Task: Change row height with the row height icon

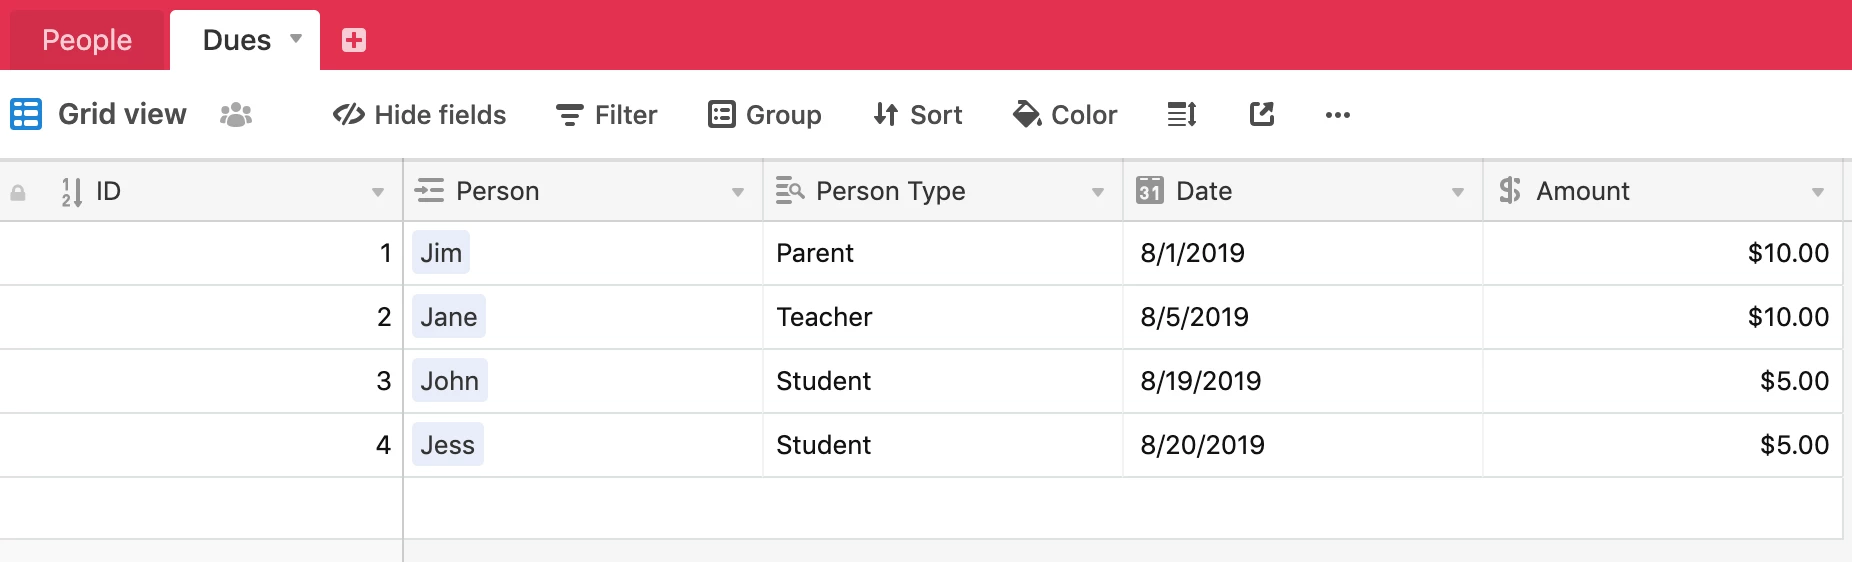Action: (x=1182, y=115)
